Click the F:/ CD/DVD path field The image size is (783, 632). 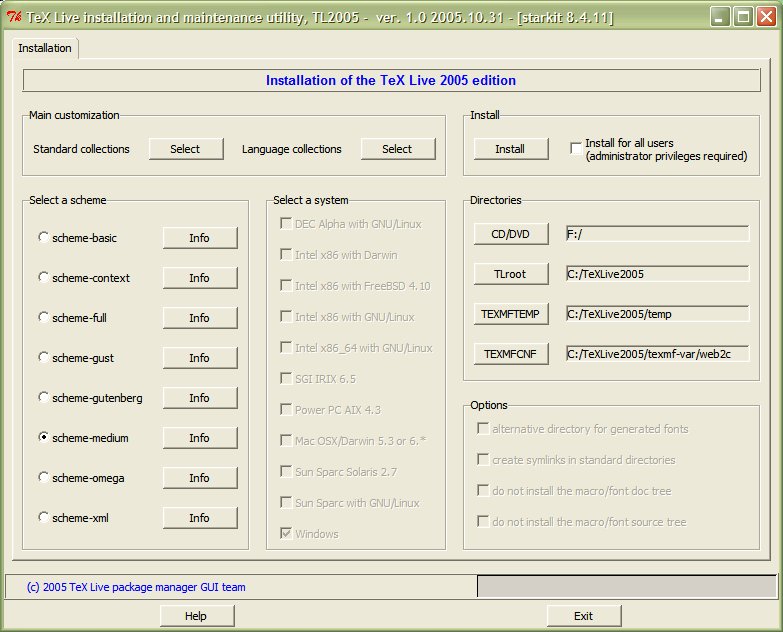tap(658, 234)
